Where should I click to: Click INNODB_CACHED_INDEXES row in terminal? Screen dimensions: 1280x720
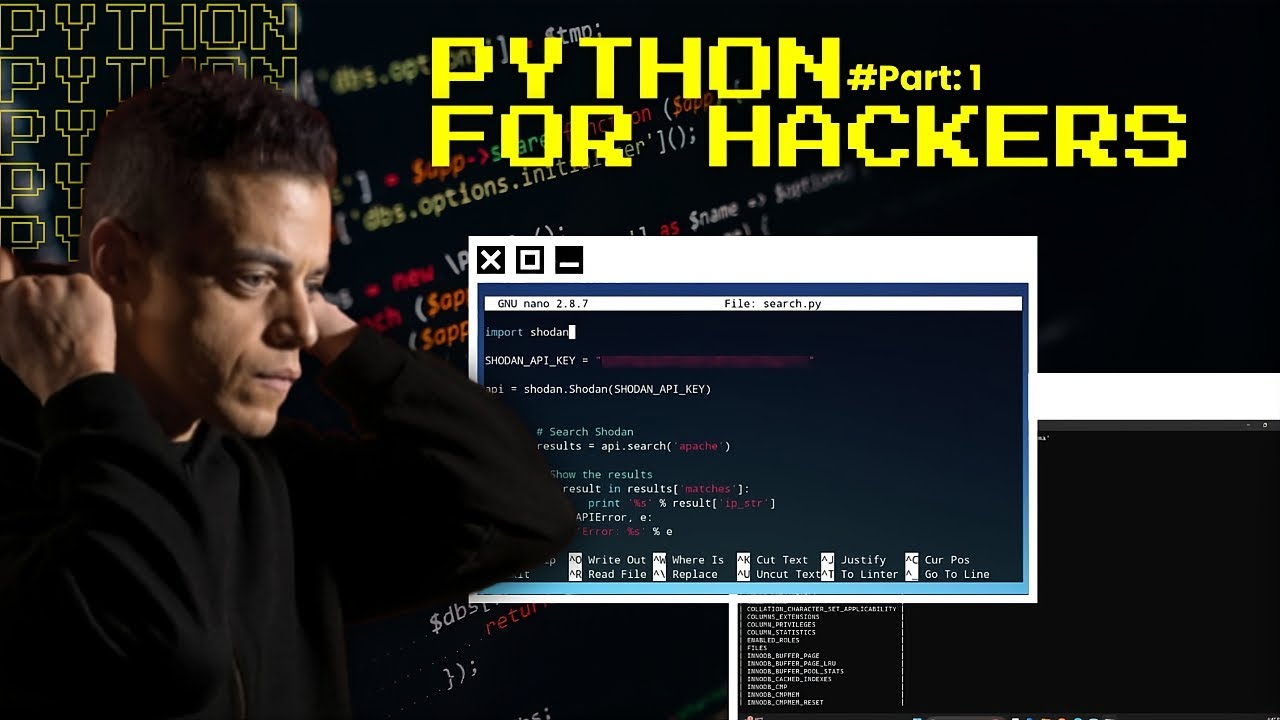pyautogui.click(x=789, y=679)
